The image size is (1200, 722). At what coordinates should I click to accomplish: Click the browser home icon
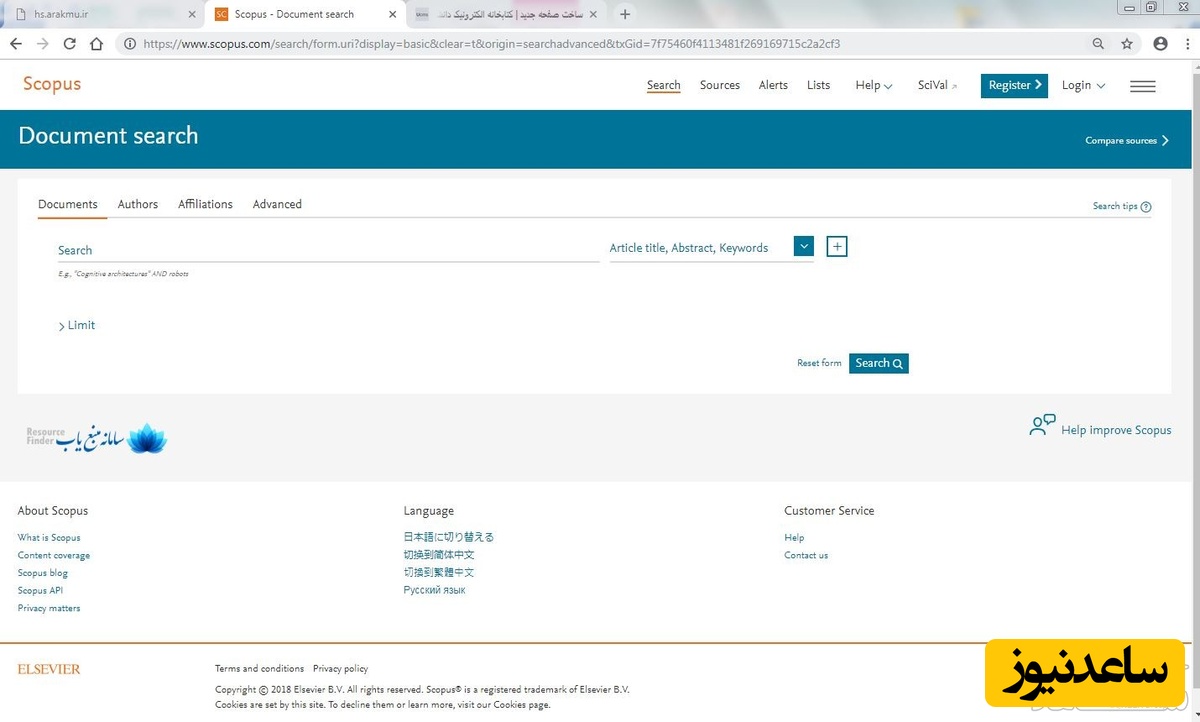click(96, 44)
